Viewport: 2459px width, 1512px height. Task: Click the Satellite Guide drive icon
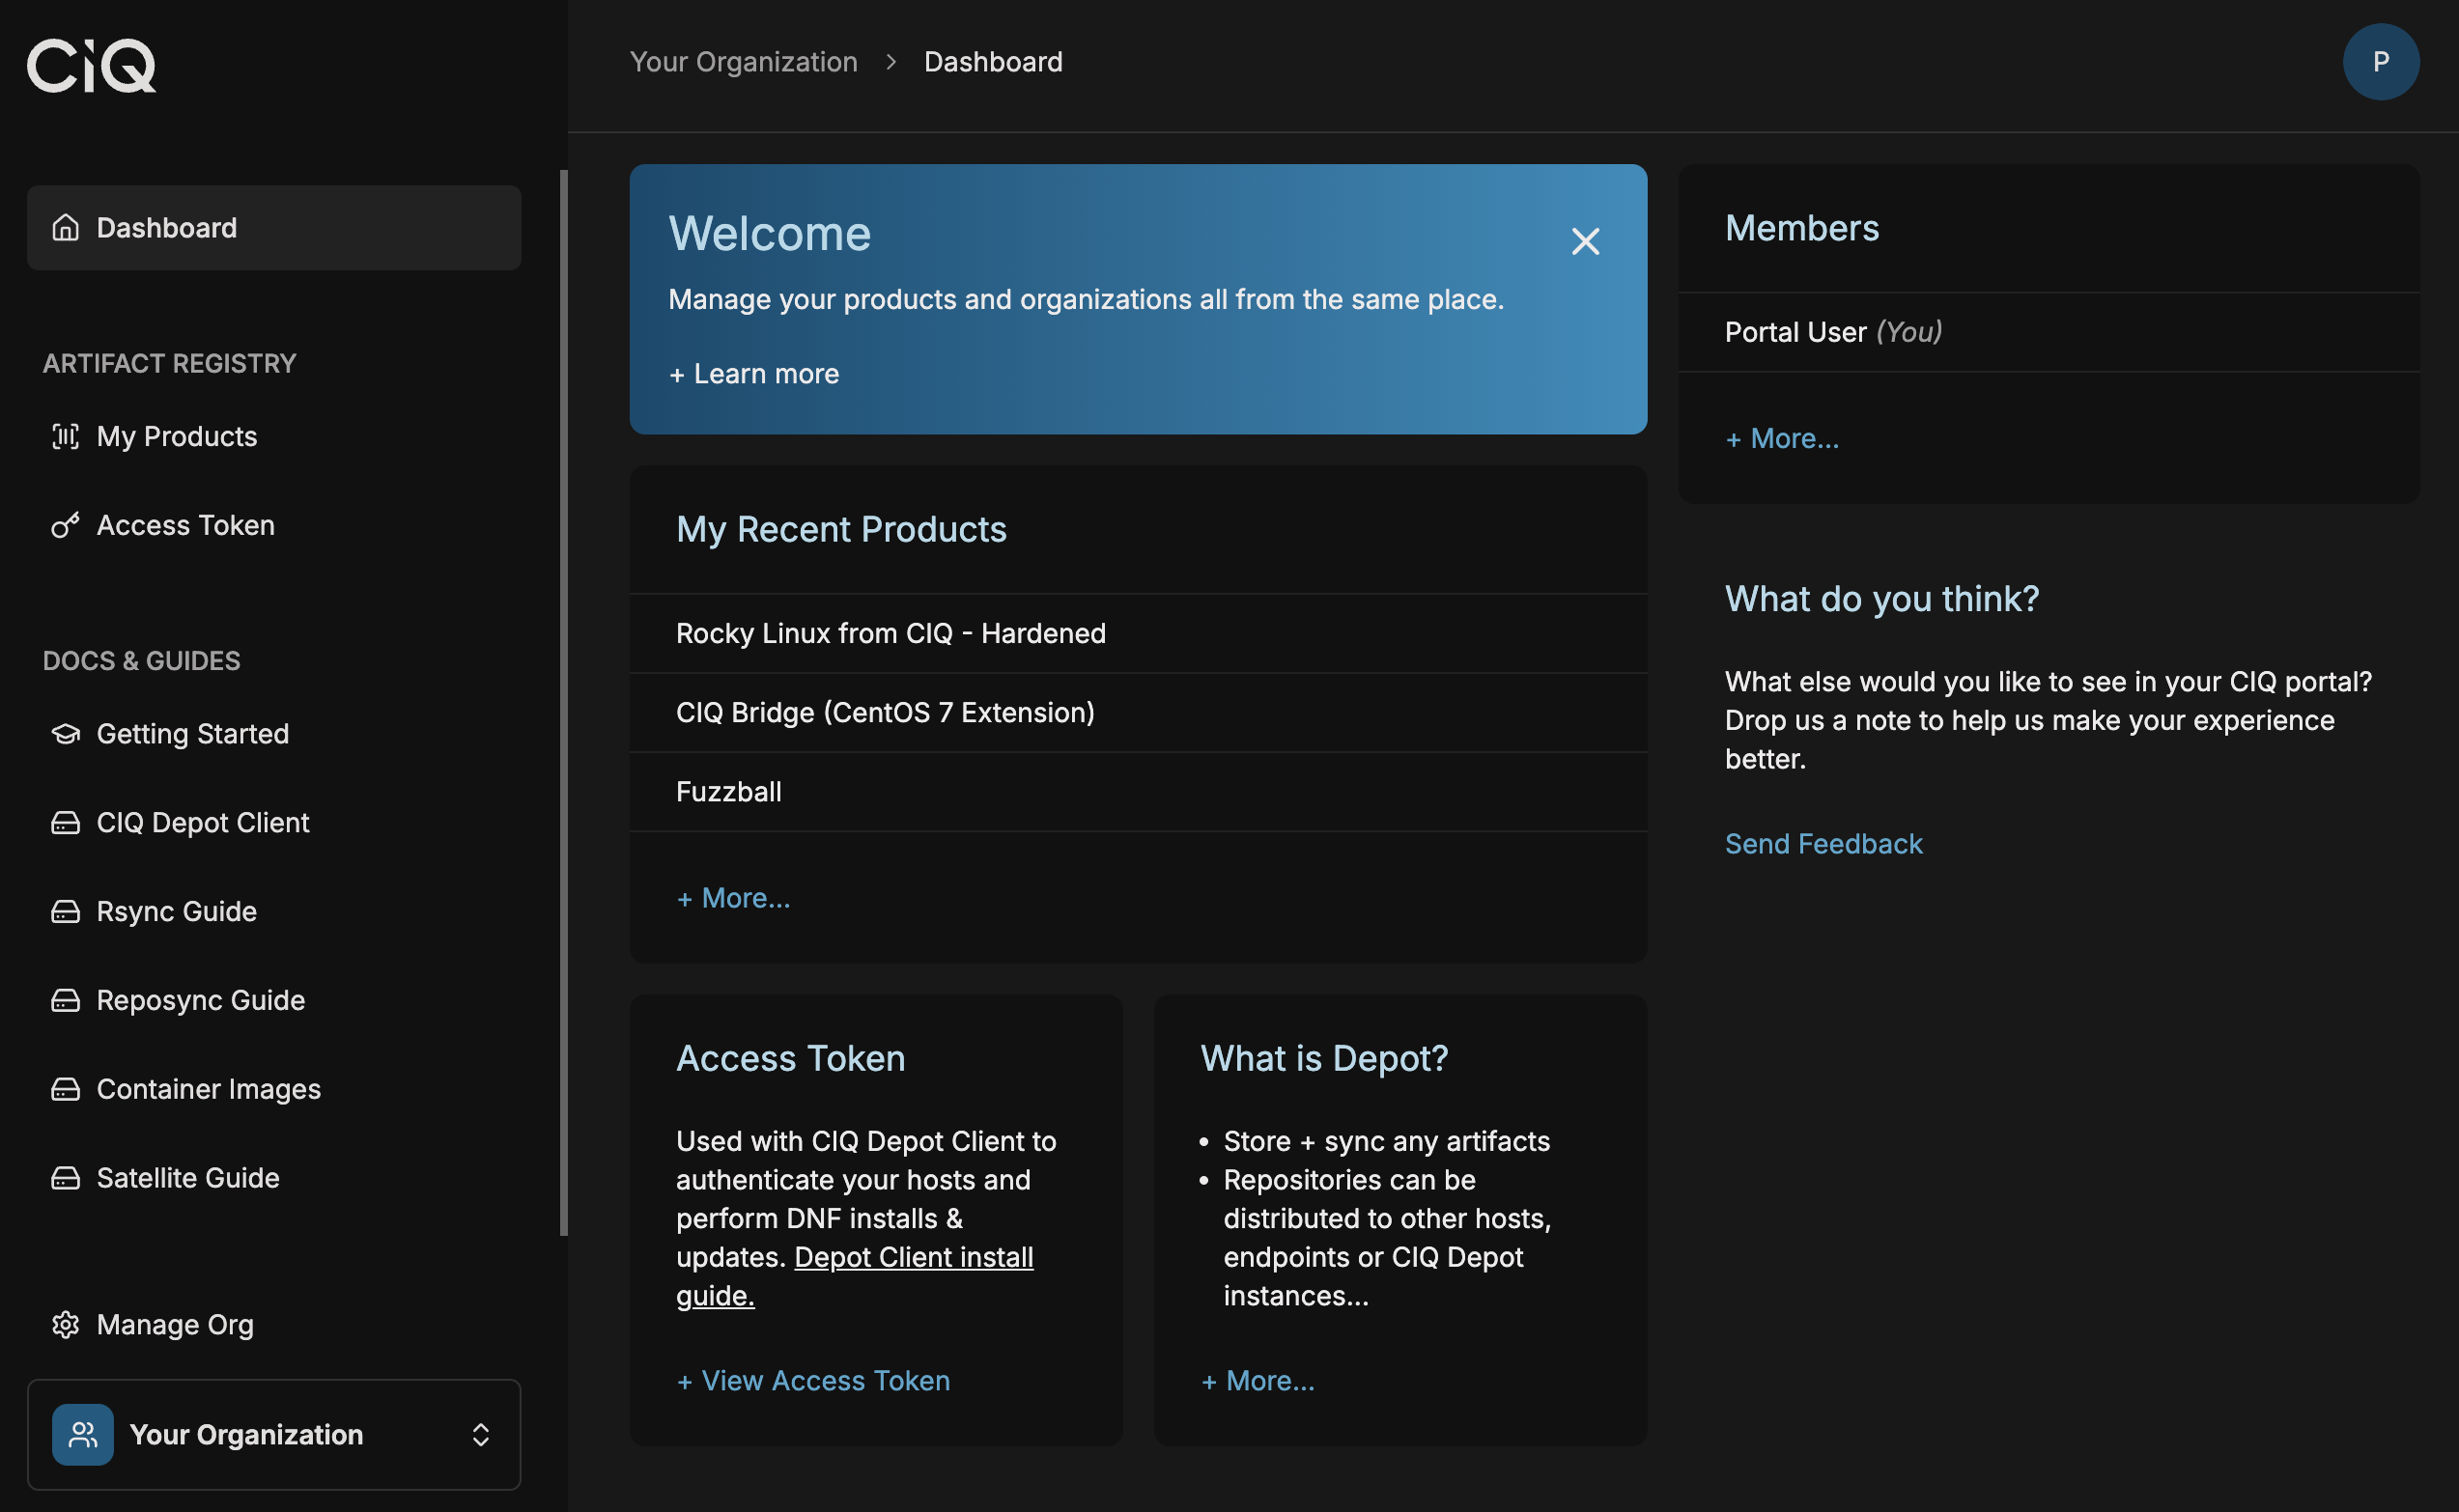coord(65,1178)
